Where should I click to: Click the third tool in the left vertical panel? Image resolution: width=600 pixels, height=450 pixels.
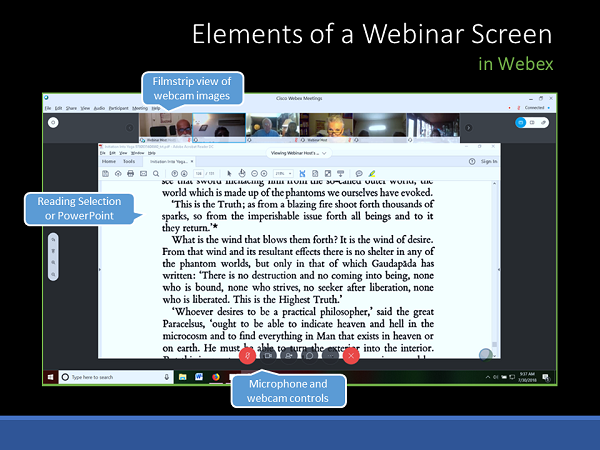click(x=53, y=262)
